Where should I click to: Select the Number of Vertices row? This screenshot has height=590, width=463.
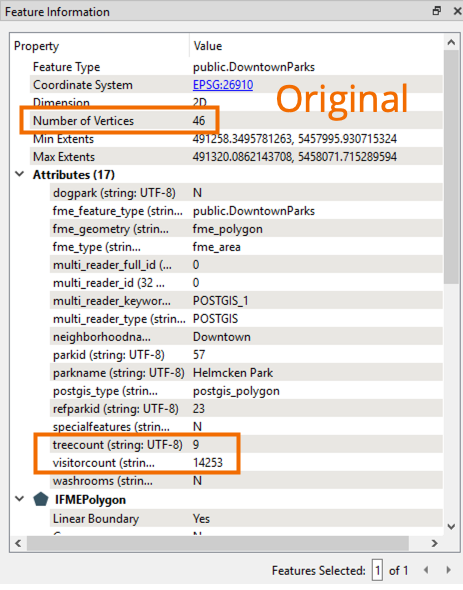pyautogui.click(x=236, y=120)
